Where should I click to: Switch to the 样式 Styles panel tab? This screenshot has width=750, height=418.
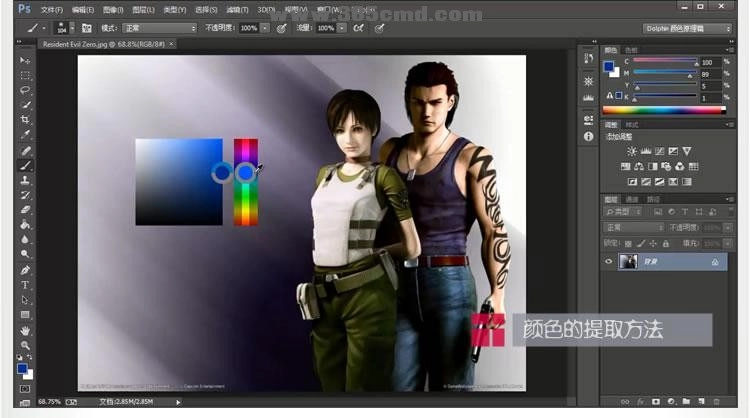click(632, 125)
